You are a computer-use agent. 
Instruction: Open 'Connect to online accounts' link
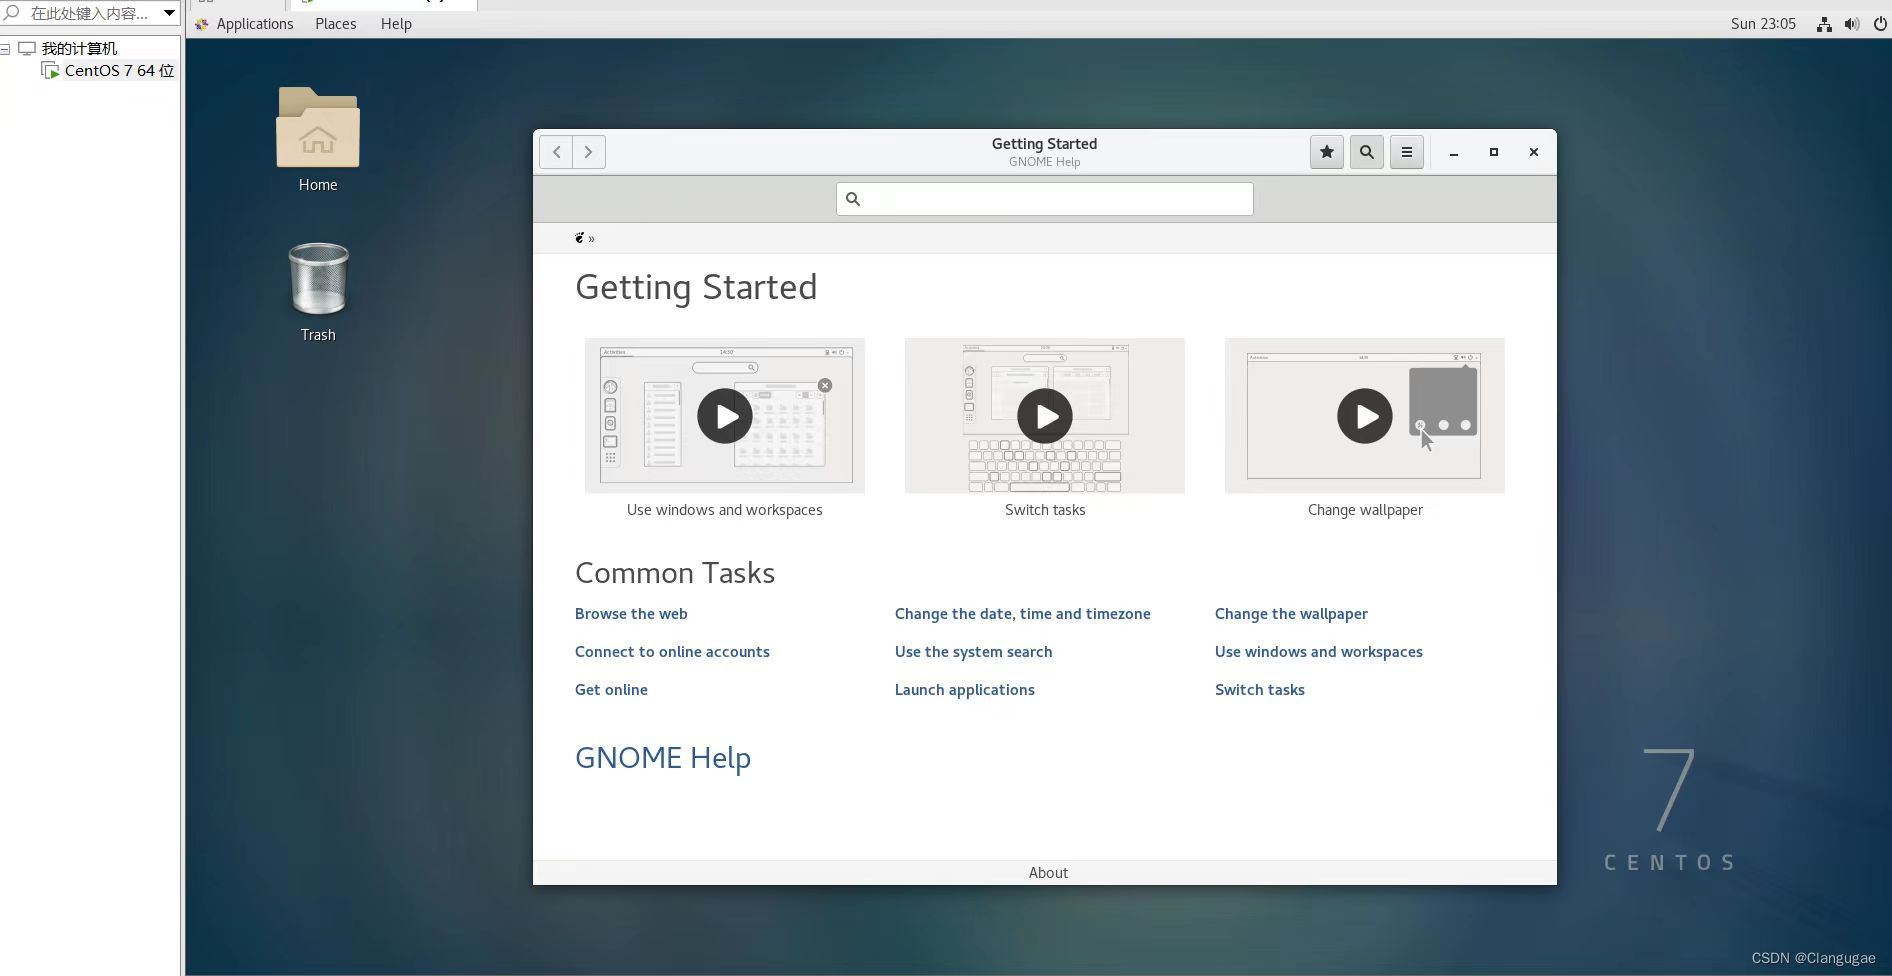click(672, 652)
